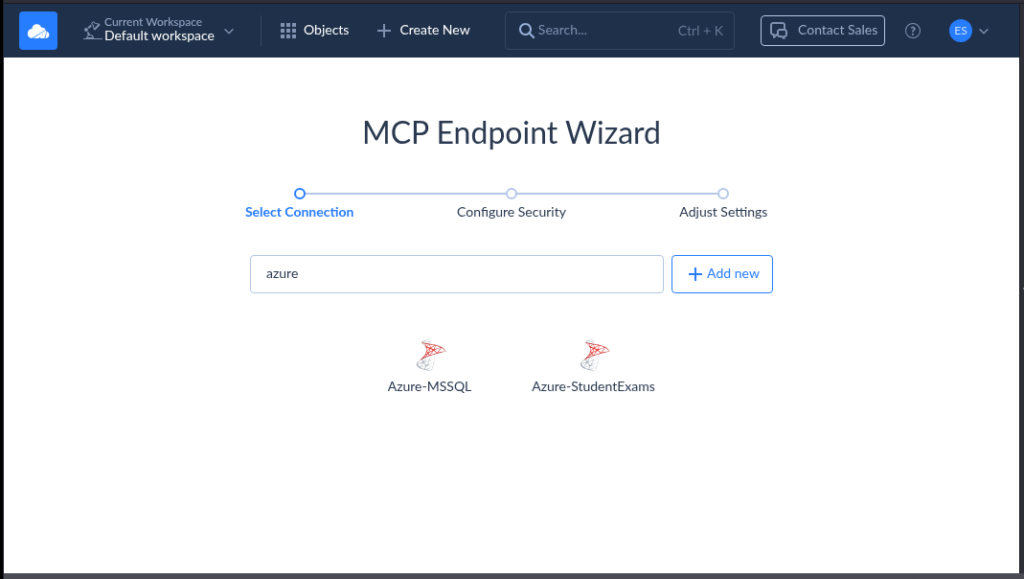The height and width of the screenshot is (579, 1024).
Task: Open the Objects menu
Action: click(314, 30)
